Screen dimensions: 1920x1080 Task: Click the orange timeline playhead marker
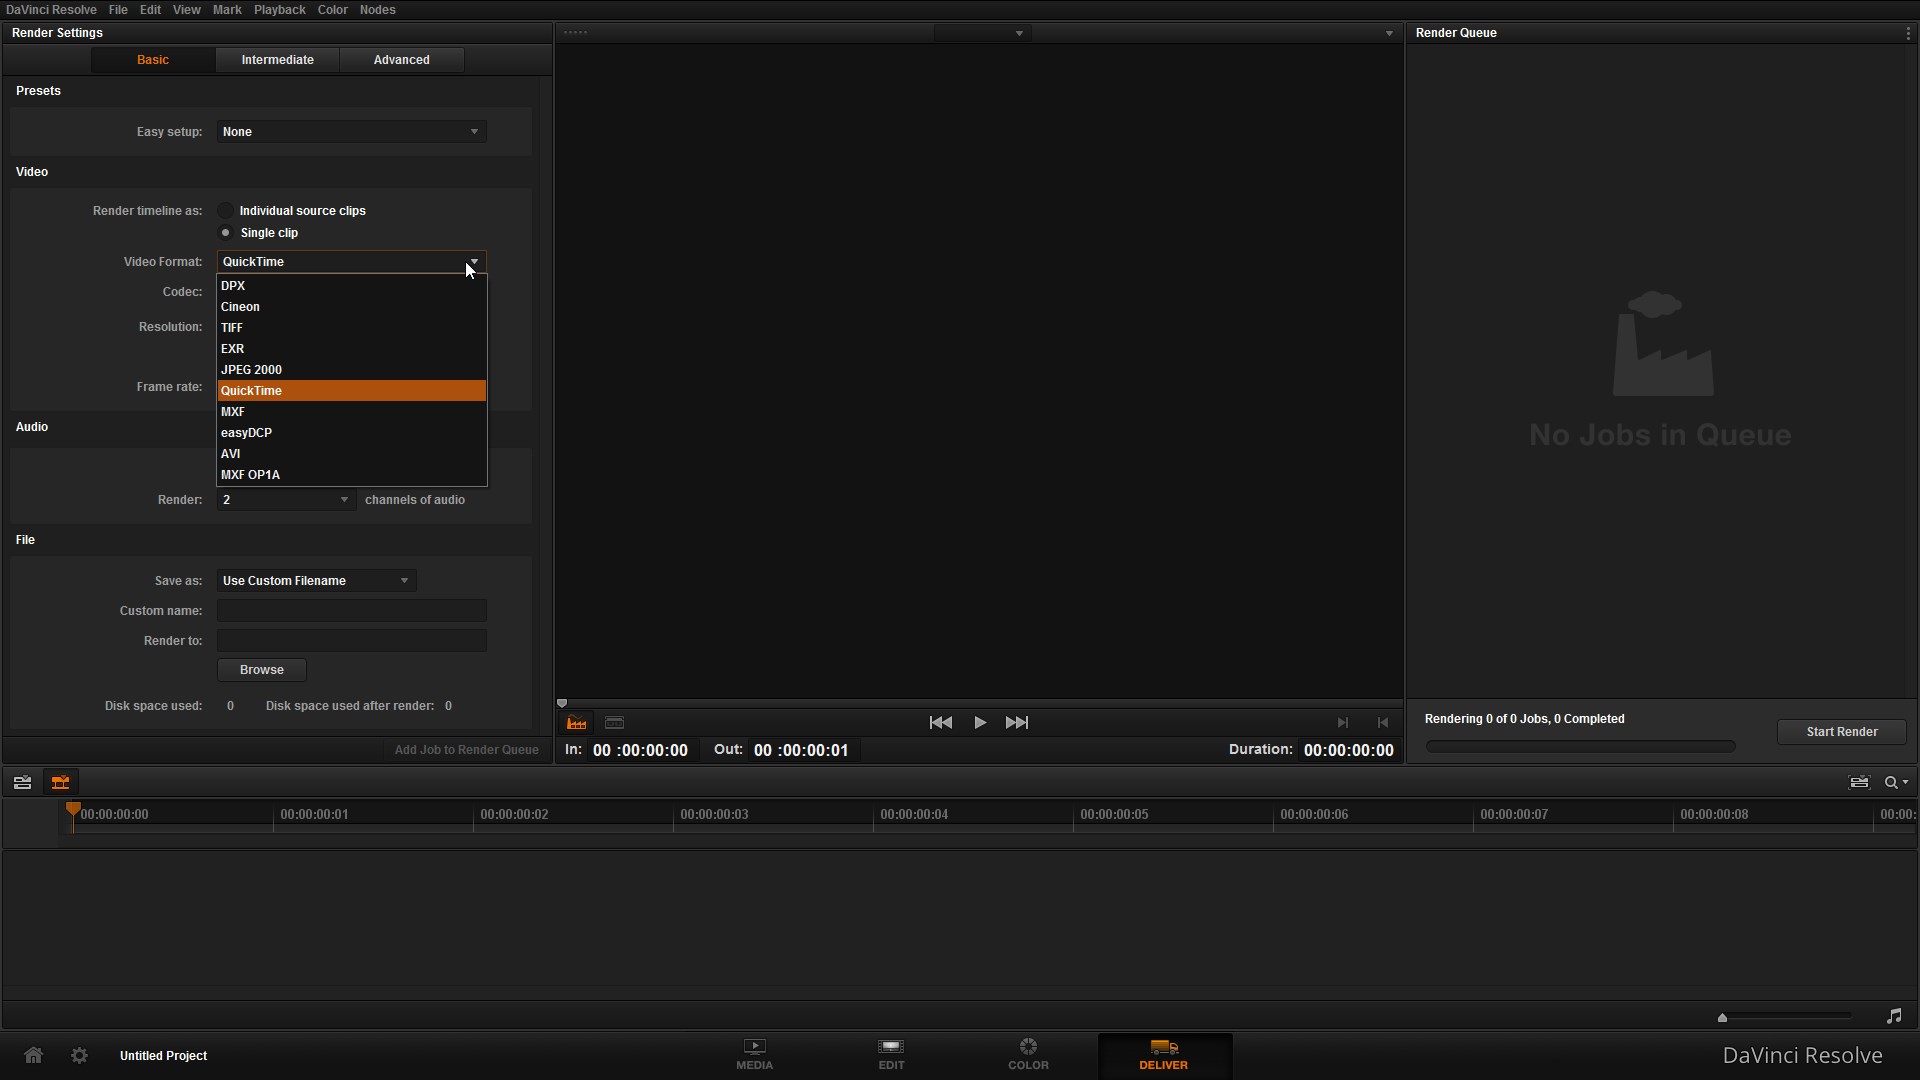coord(73,810)
